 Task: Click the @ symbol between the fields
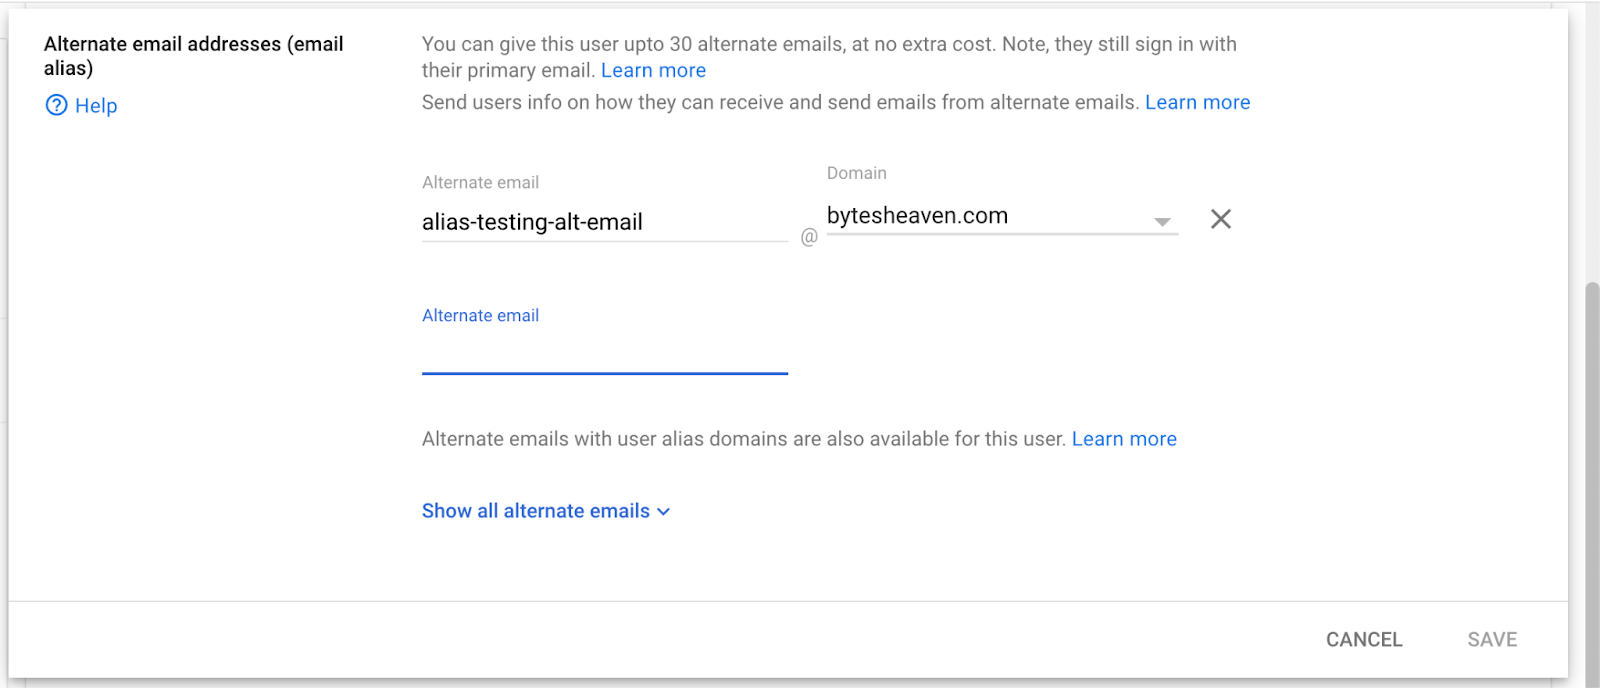tap(809, 236)
